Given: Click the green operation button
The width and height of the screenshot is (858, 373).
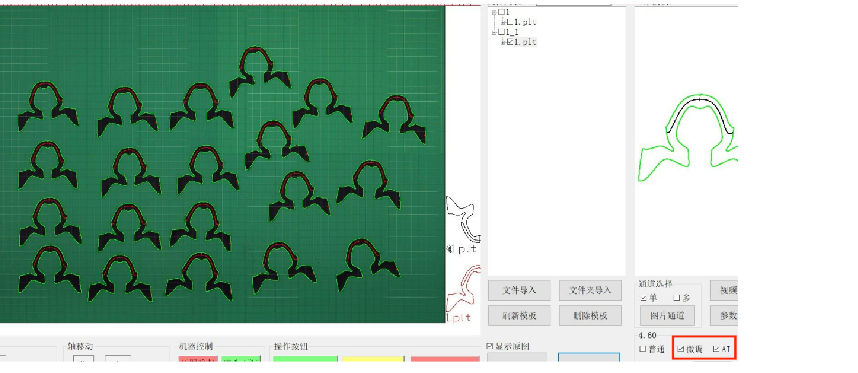Looking at the screenshot, I should (x=305, y=359).
